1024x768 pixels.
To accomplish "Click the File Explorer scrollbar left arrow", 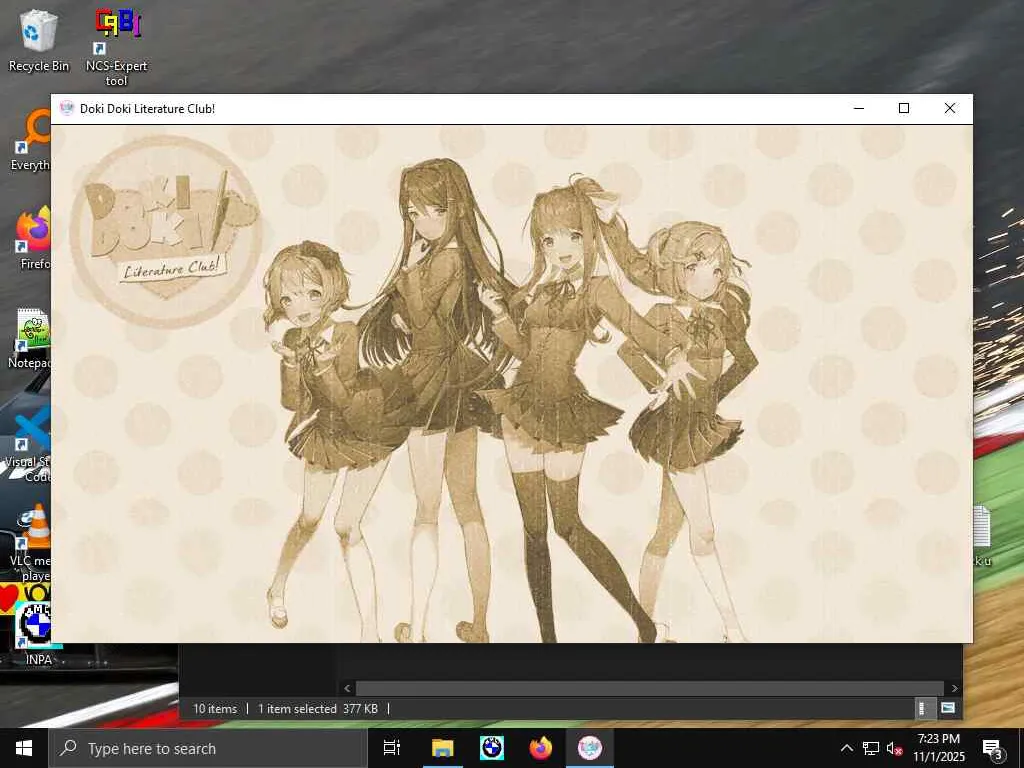I will pyautogui.click(x=347, y=688).
